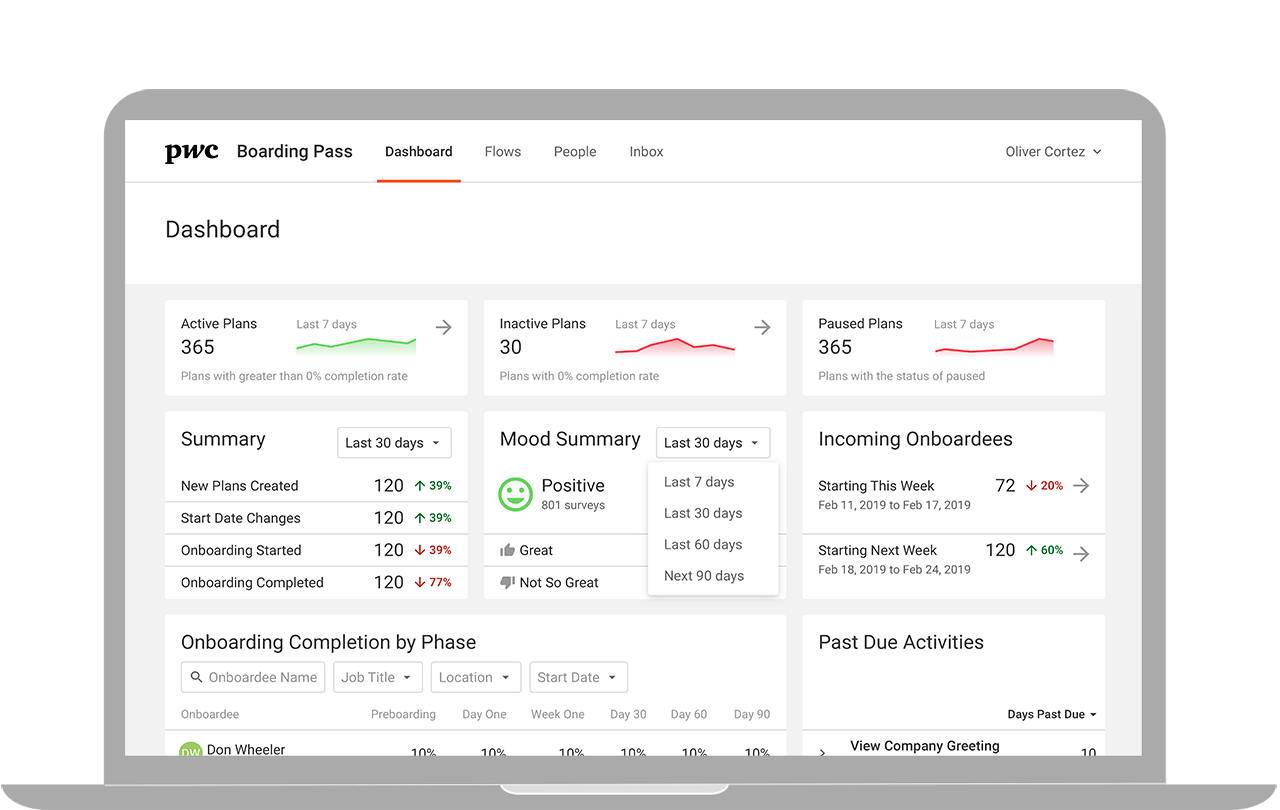Switch to the People tab
1280x810 pixels.
point(575,152)
